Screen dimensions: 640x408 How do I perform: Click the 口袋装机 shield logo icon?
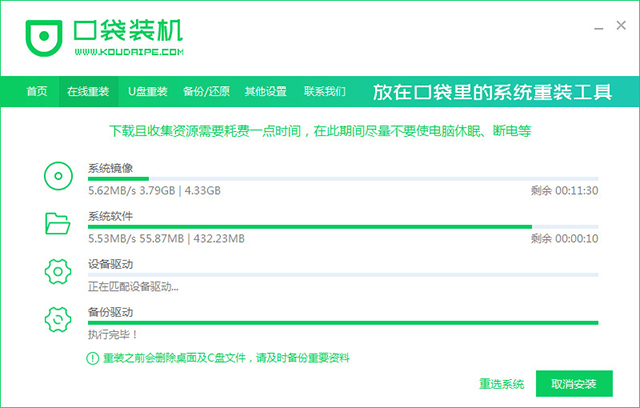tap(44, 38)
